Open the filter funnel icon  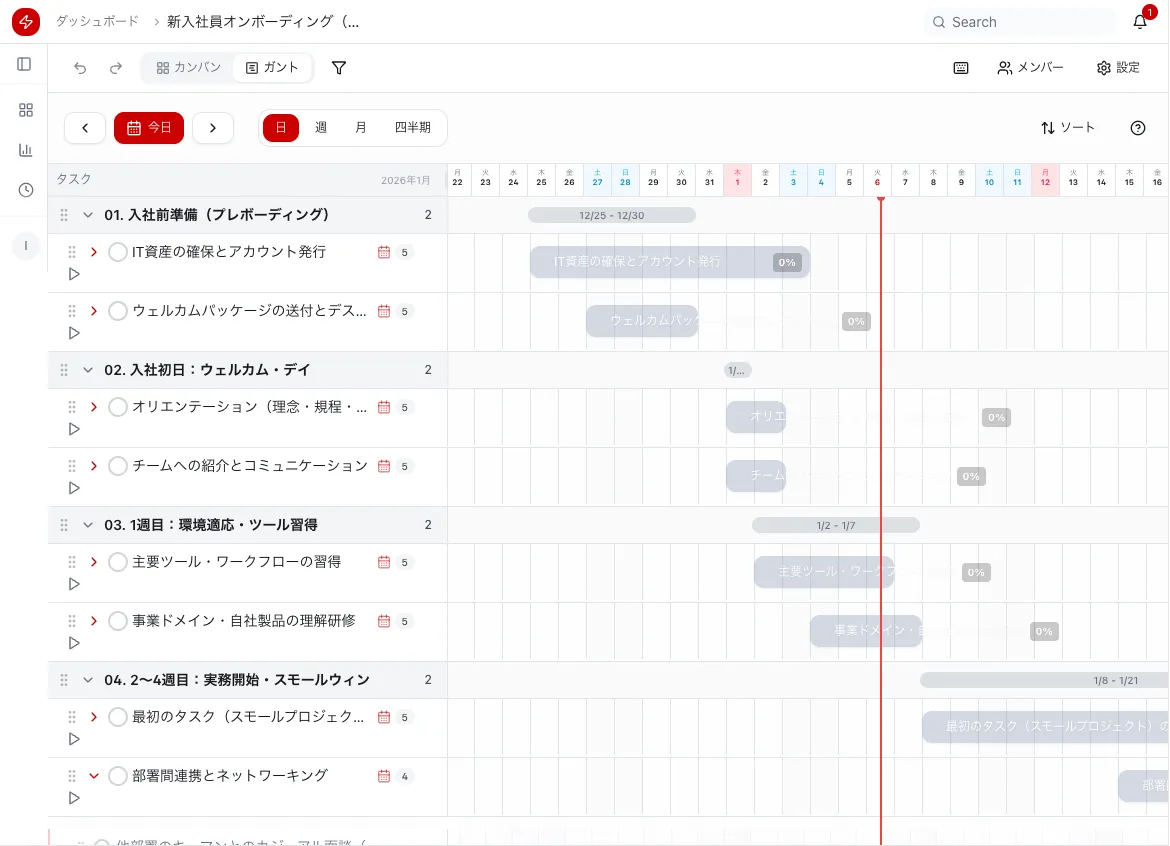[339, 68]
